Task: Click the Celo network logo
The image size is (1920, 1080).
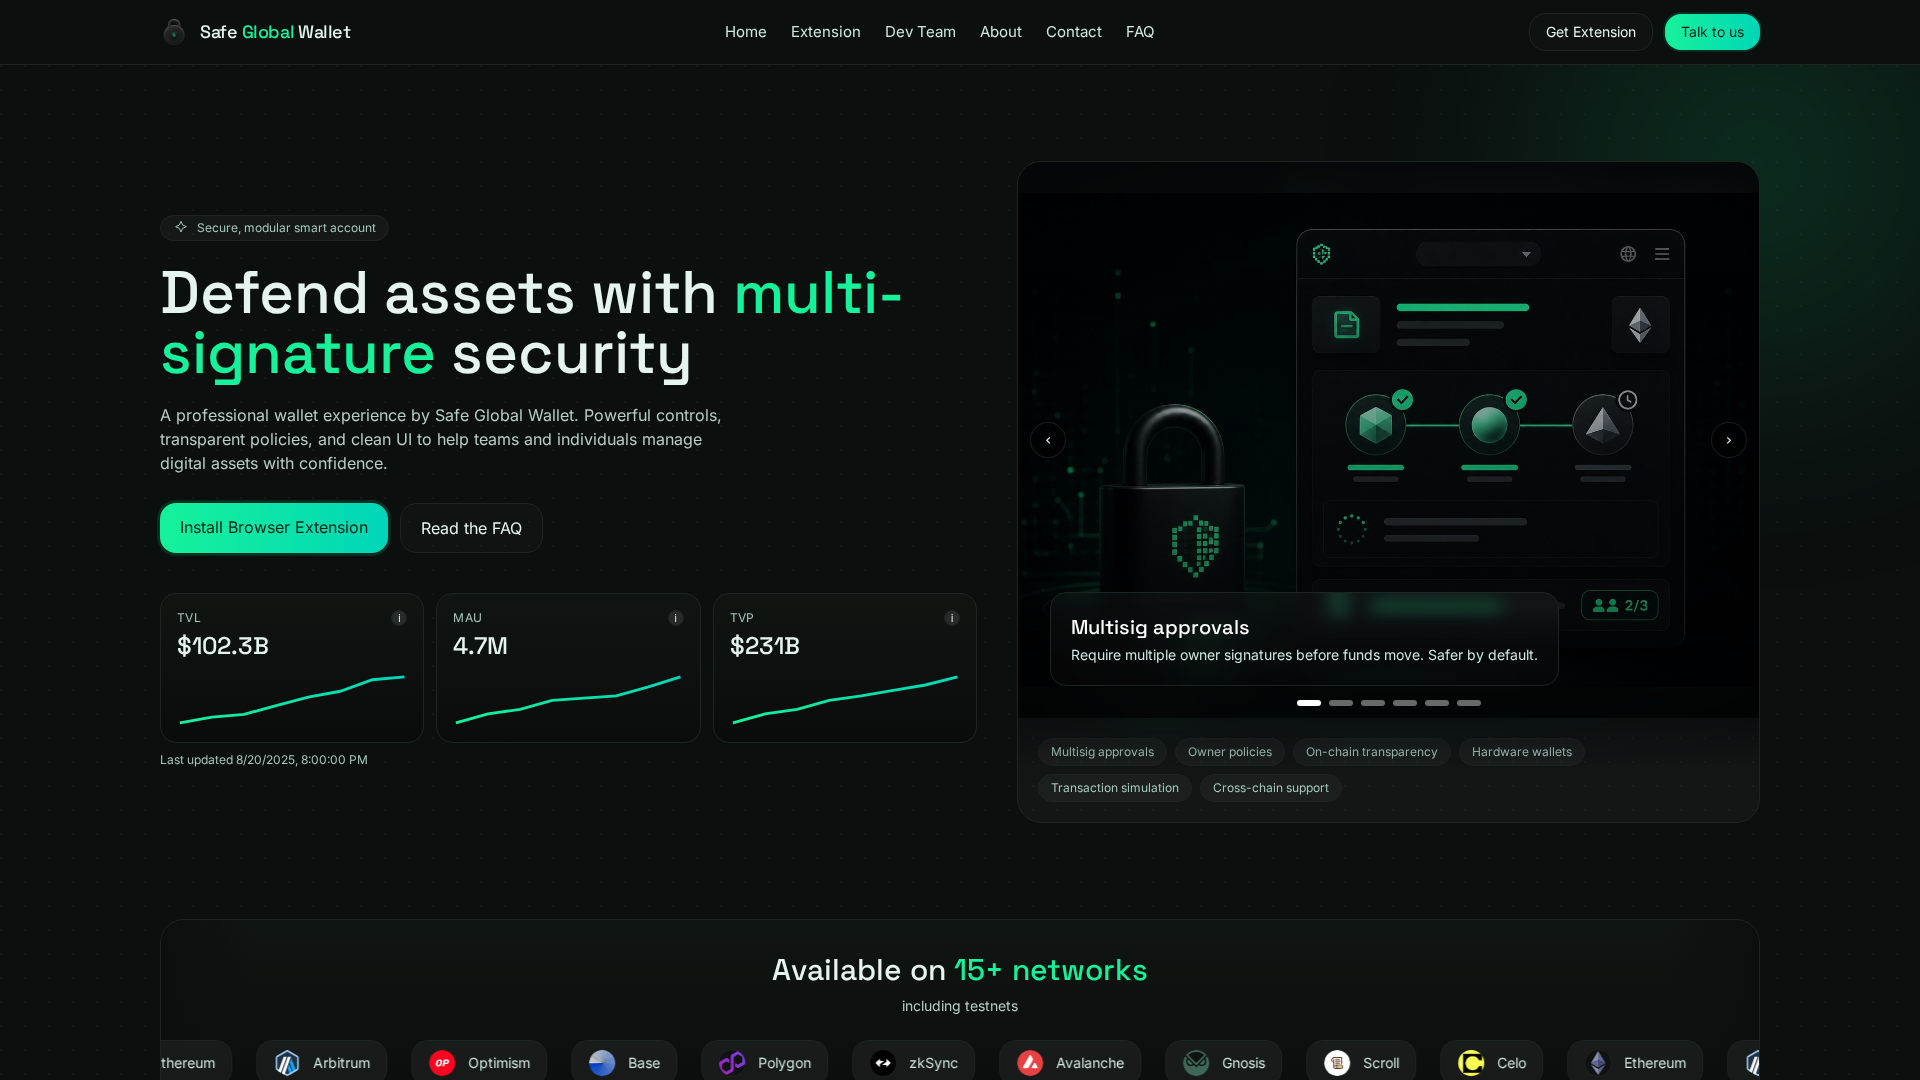Action: [1471, 1063]
